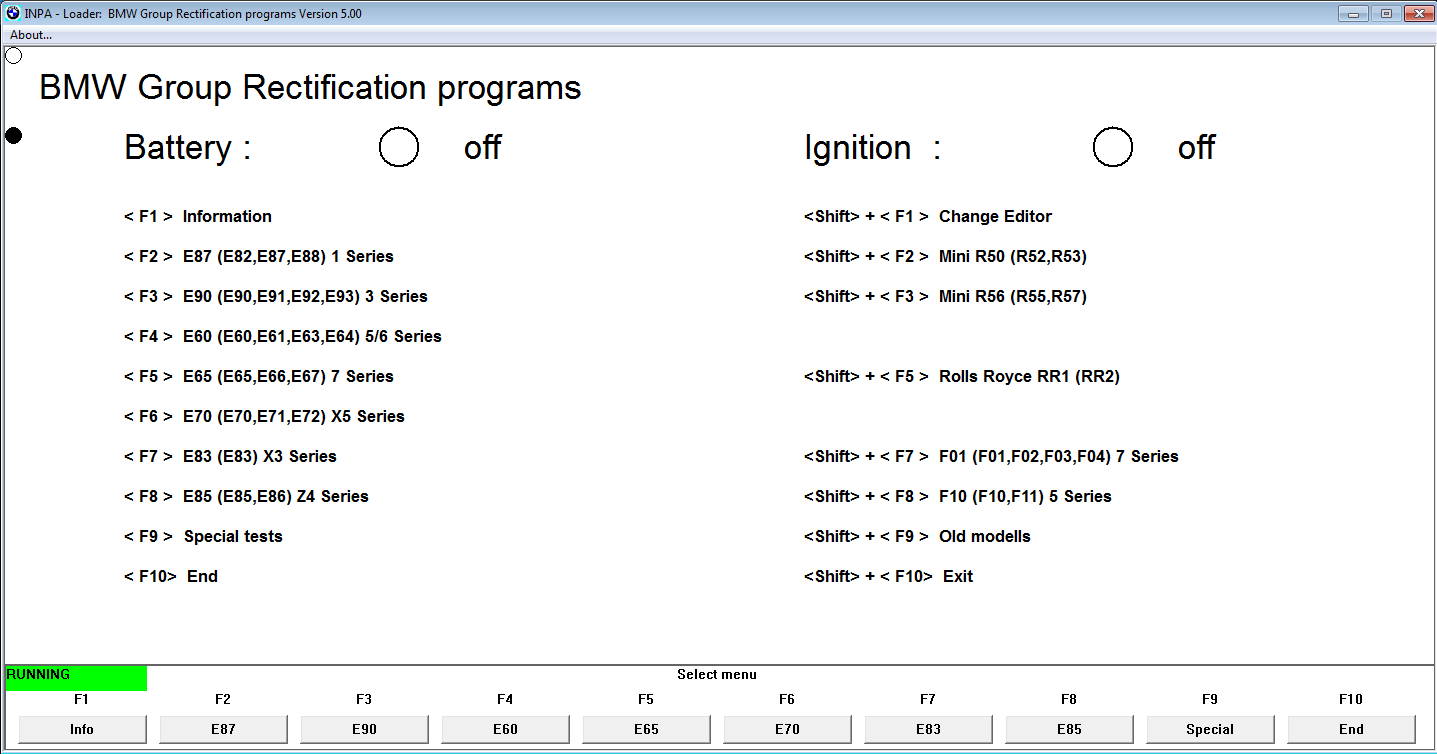1437x754 pixels.
Task: Select '<Shift> + < F10> Exit' line
Action: 888,576
